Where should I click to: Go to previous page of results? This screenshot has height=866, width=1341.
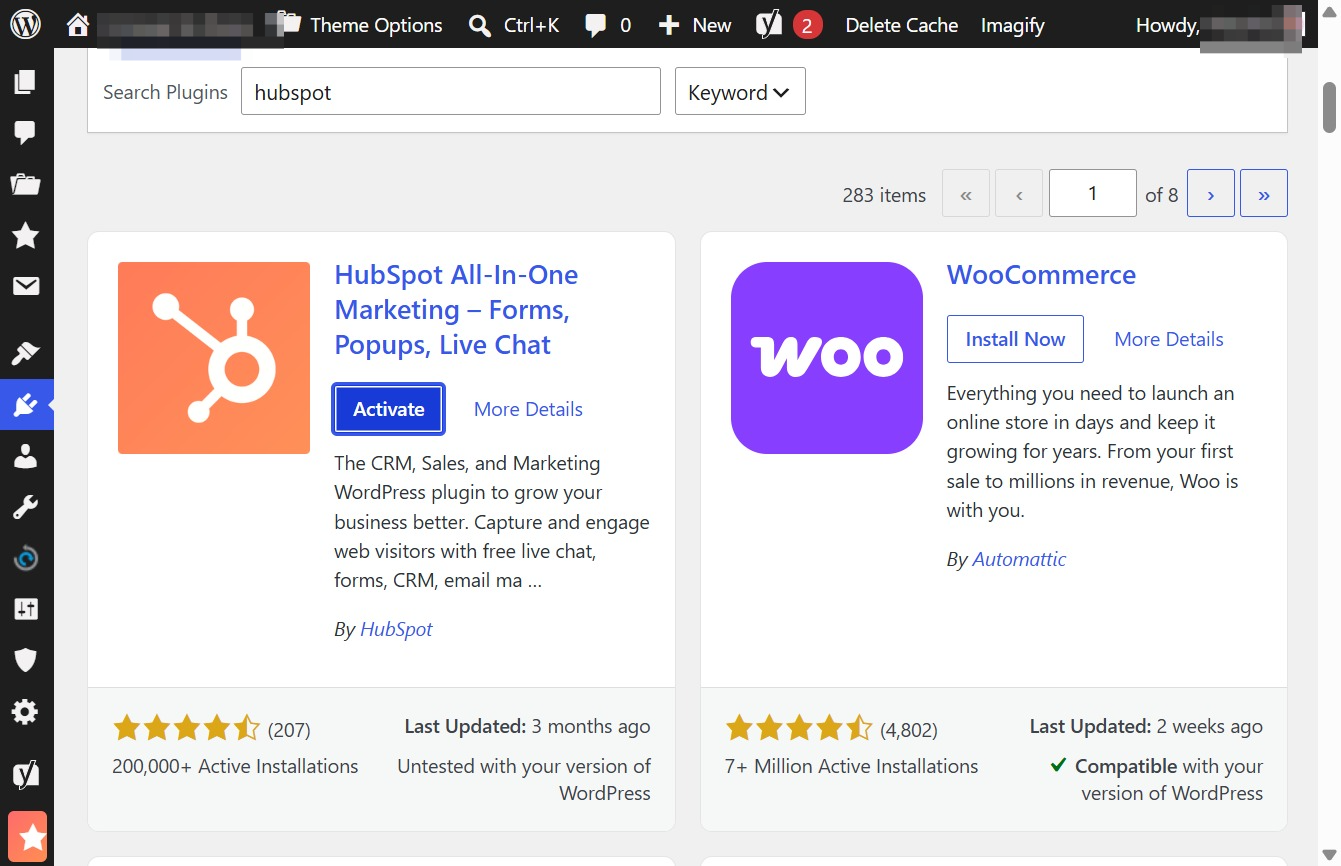click(x=1019, y=194)
